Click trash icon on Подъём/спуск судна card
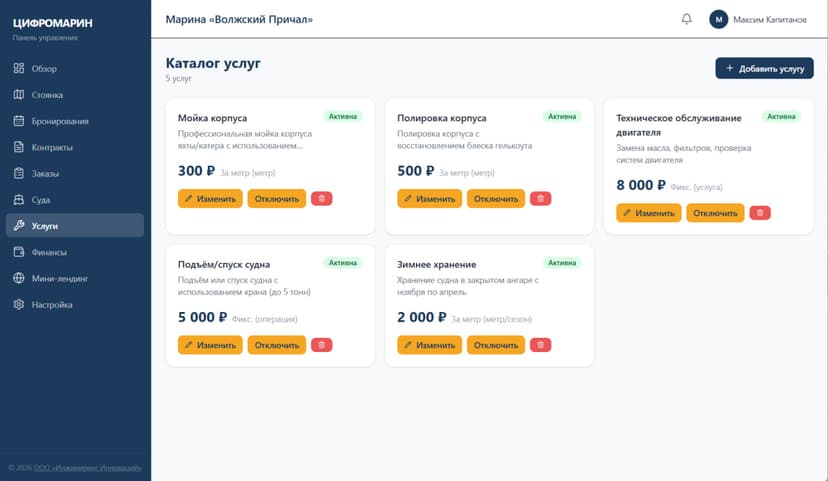Viewport: 828px width, 481px height. (x=321, y=345)
